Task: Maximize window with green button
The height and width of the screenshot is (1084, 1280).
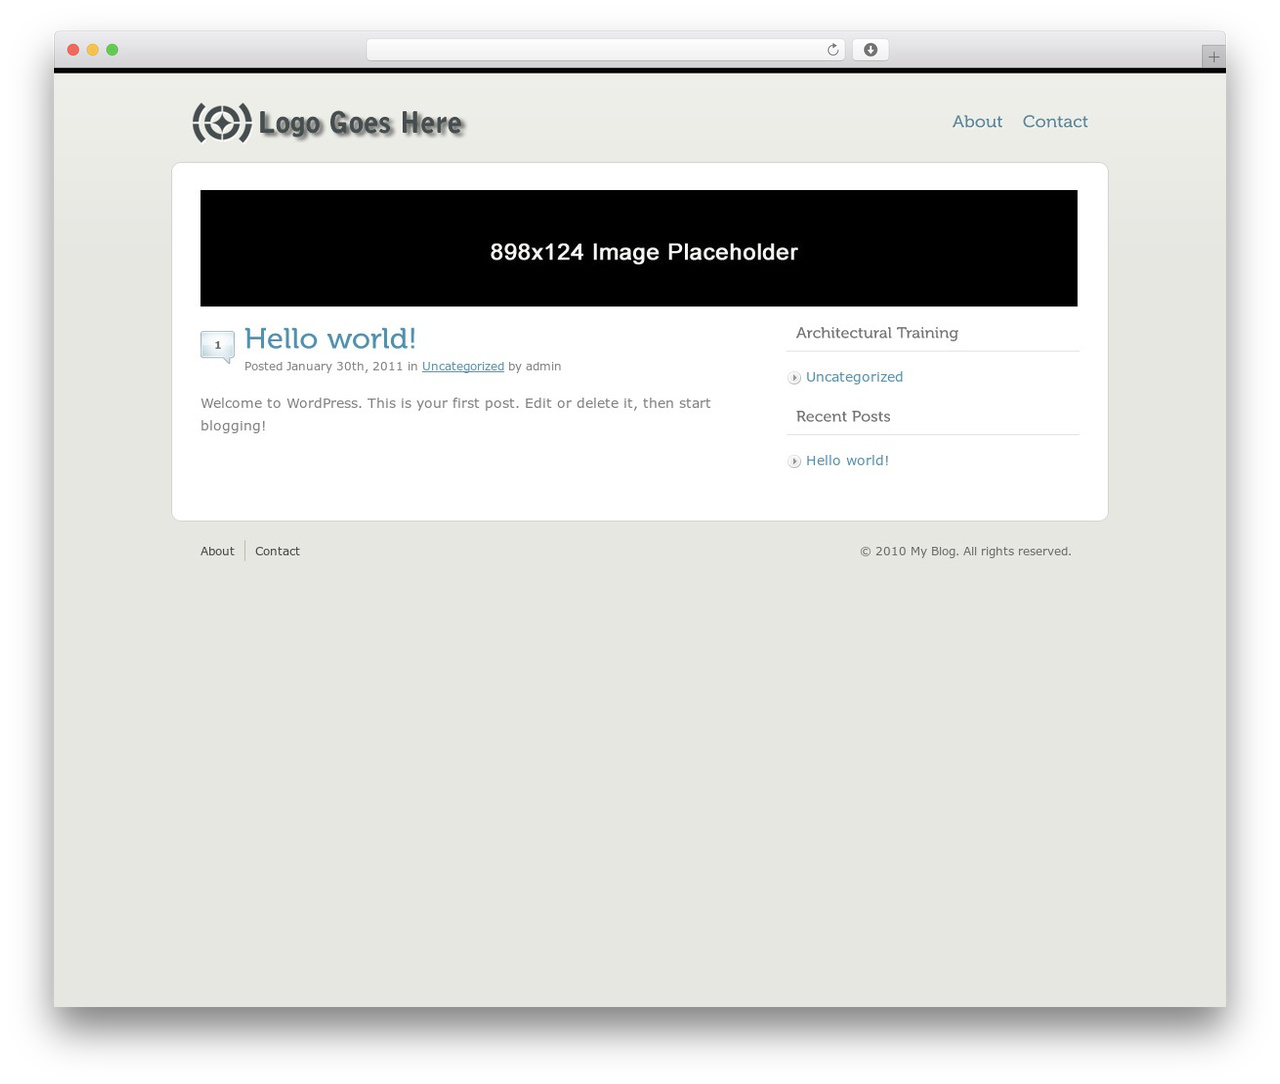Action: tap(112, 50)
